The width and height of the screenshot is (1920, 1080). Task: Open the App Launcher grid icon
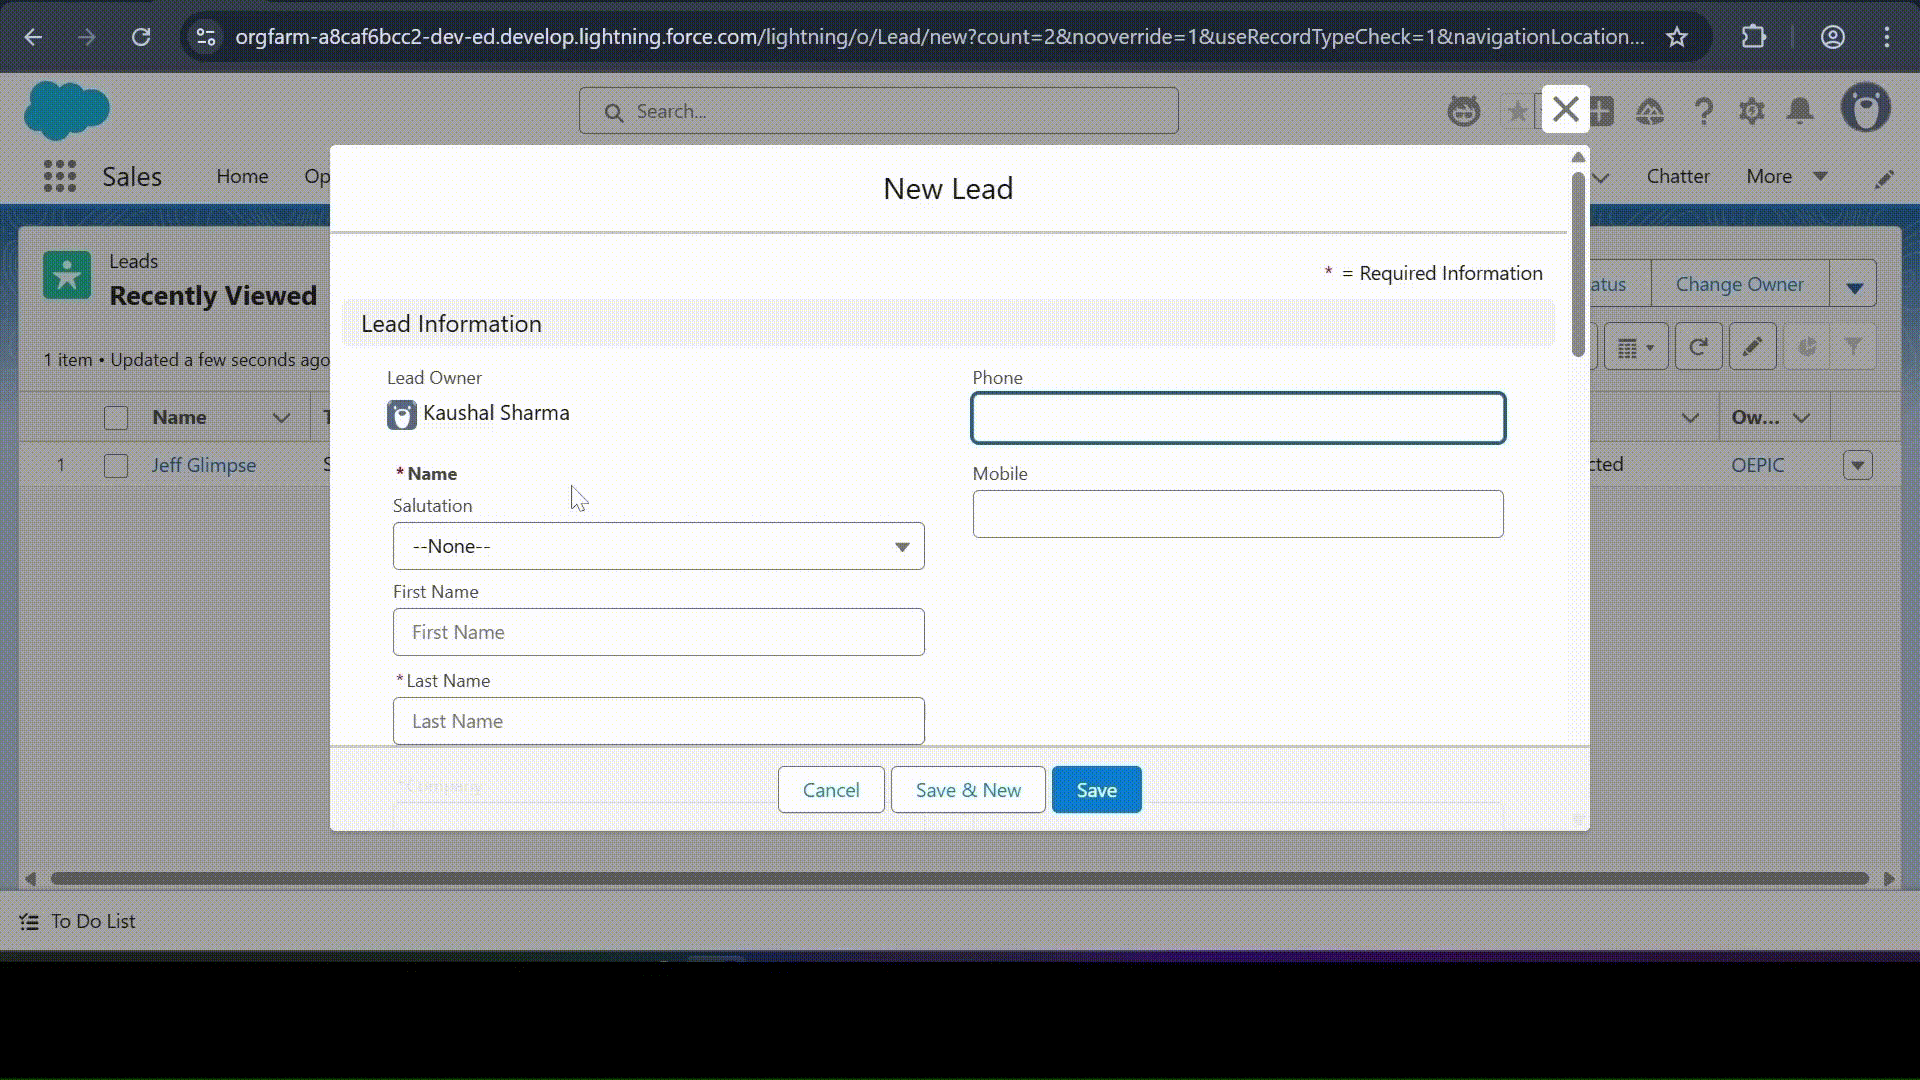pyautogui.click(x=60, y=177)
